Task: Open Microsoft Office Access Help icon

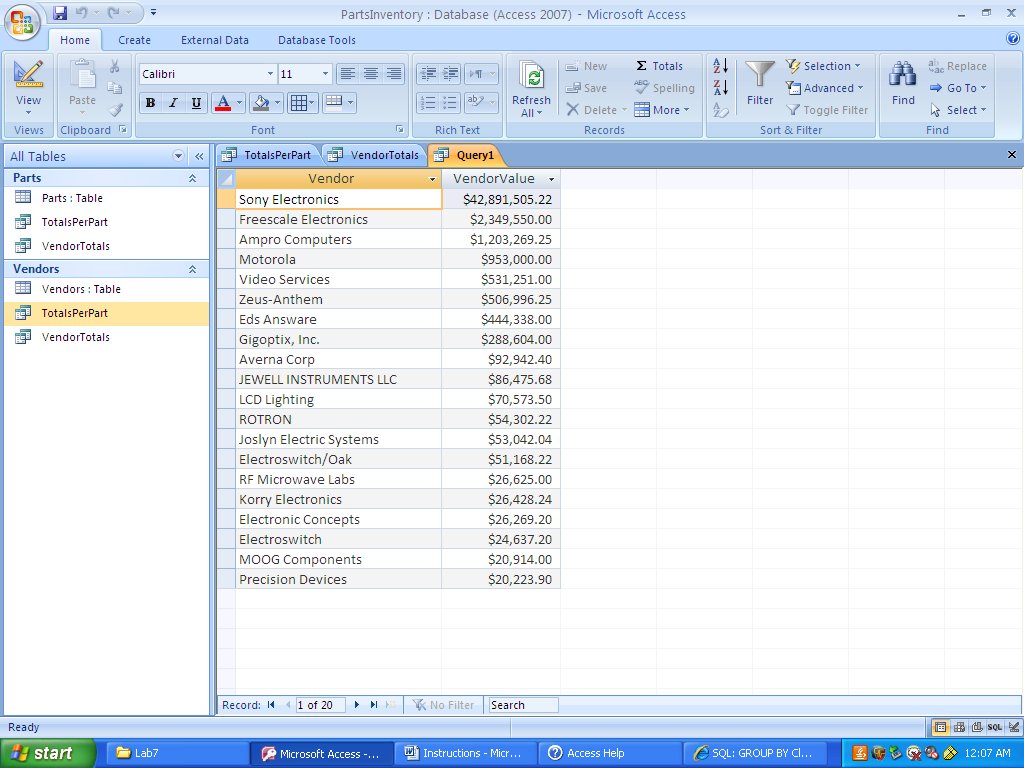Action: pos(1013,39)
